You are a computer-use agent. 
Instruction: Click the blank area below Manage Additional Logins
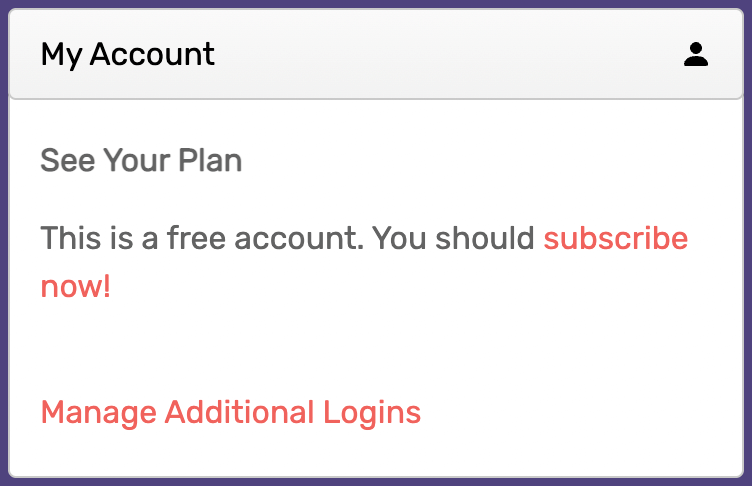[376, 453]
